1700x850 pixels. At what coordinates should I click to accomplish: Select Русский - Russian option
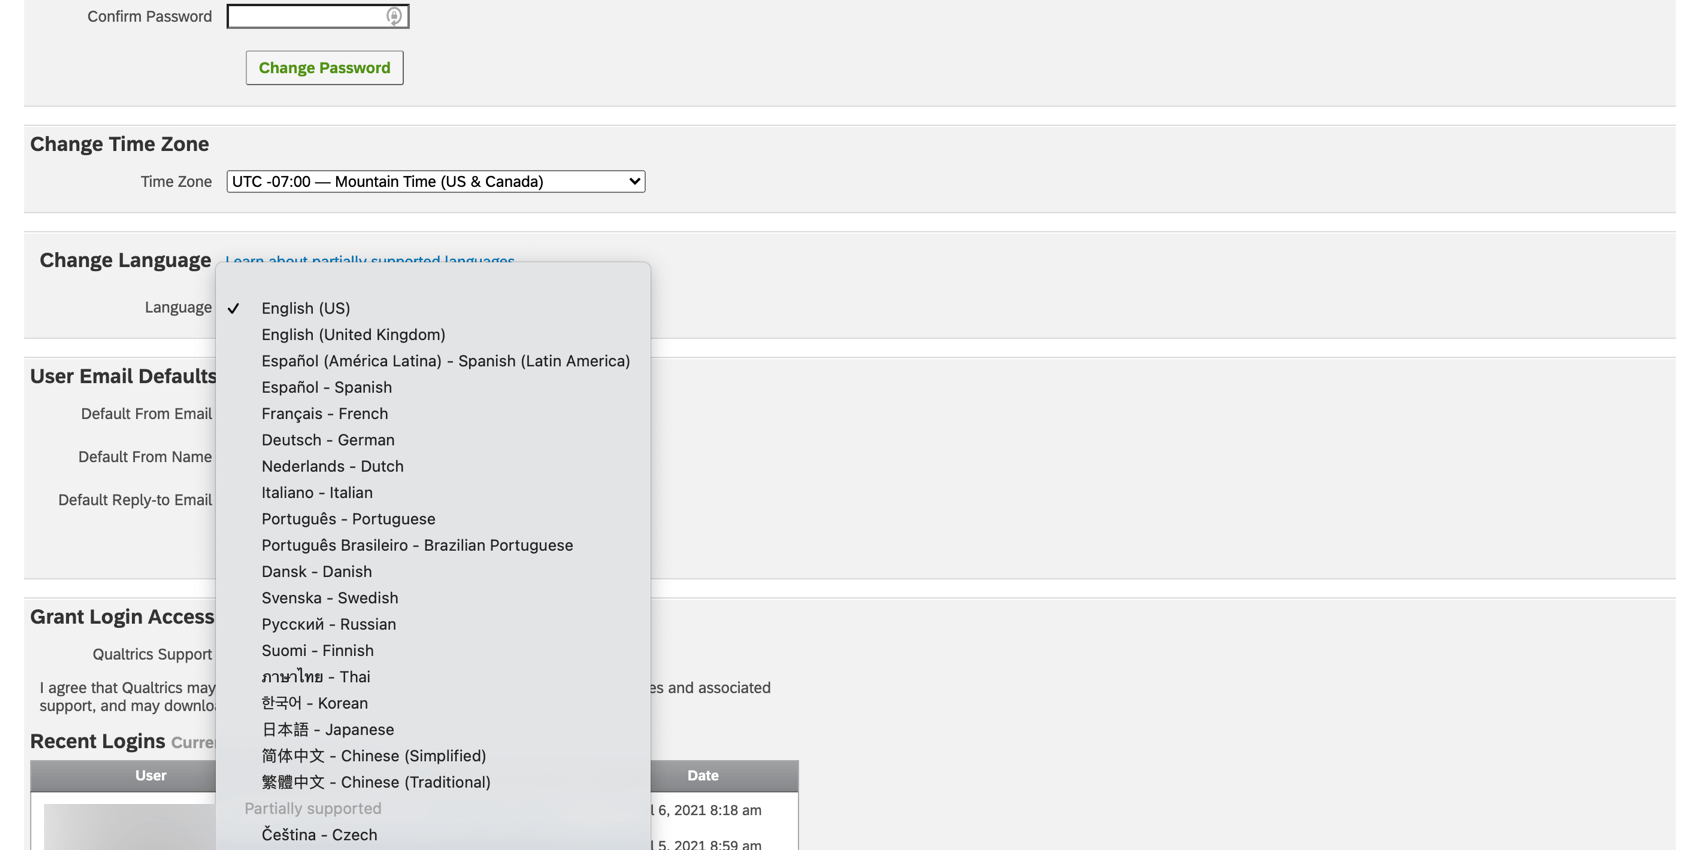click(328, 624)
